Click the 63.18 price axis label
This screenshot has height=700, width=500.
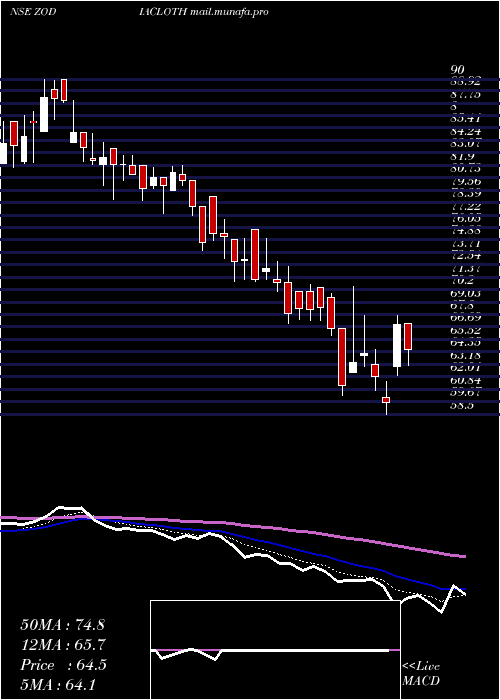tap(465, 356)
